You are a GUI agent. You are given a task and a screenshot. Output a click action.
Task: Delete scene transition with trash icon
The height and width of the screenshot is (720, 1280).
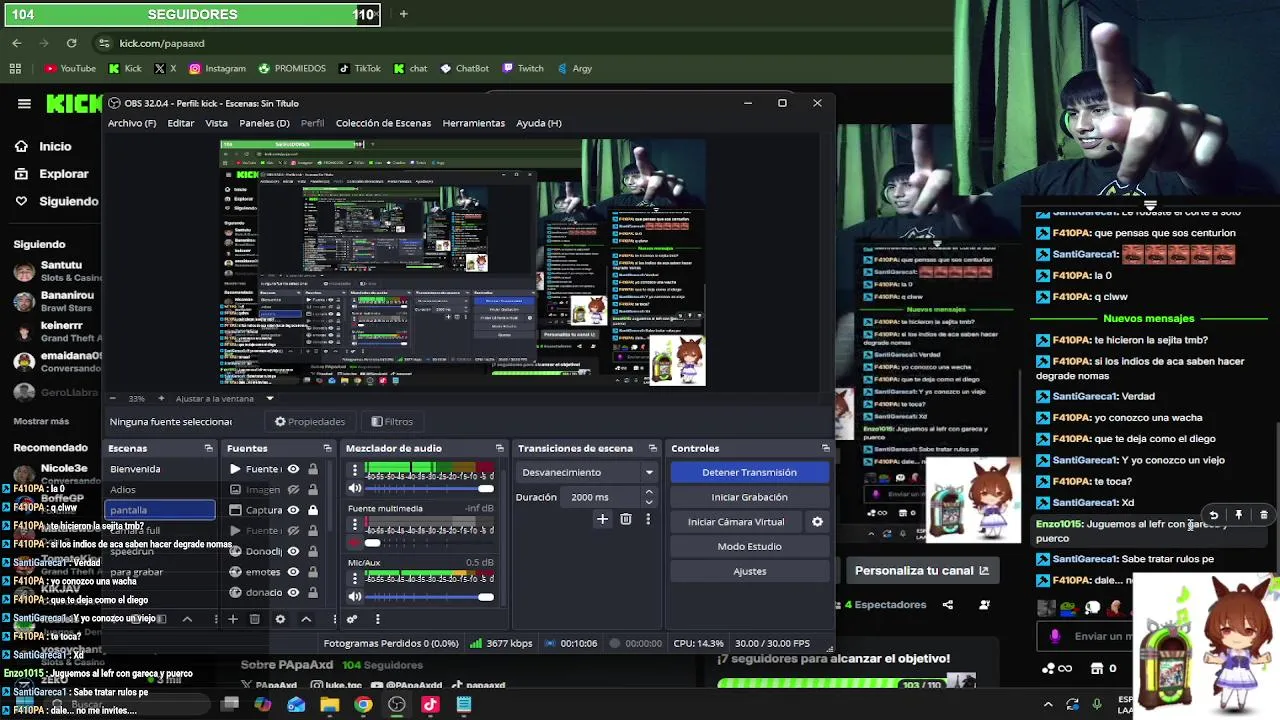[626, 519]
